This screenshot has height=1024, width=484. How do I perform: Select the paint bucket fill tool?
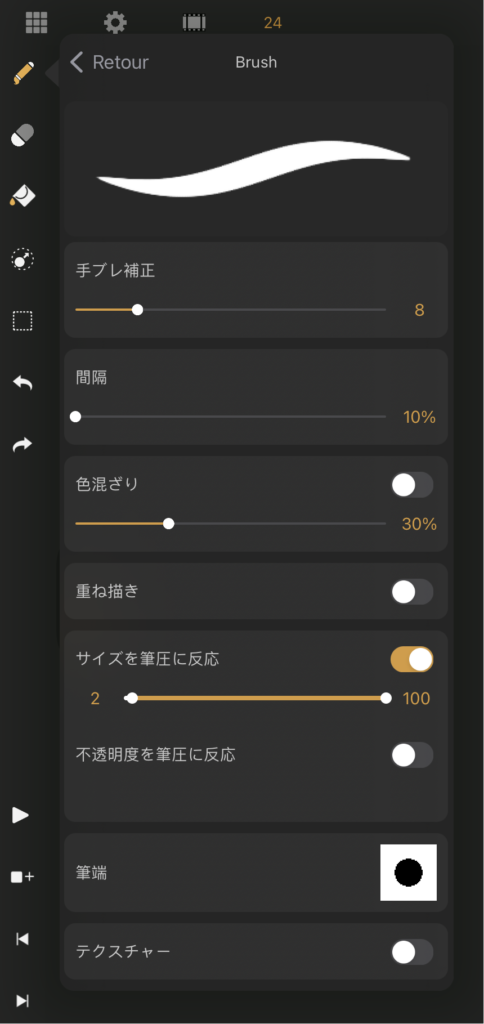(23, 197)
